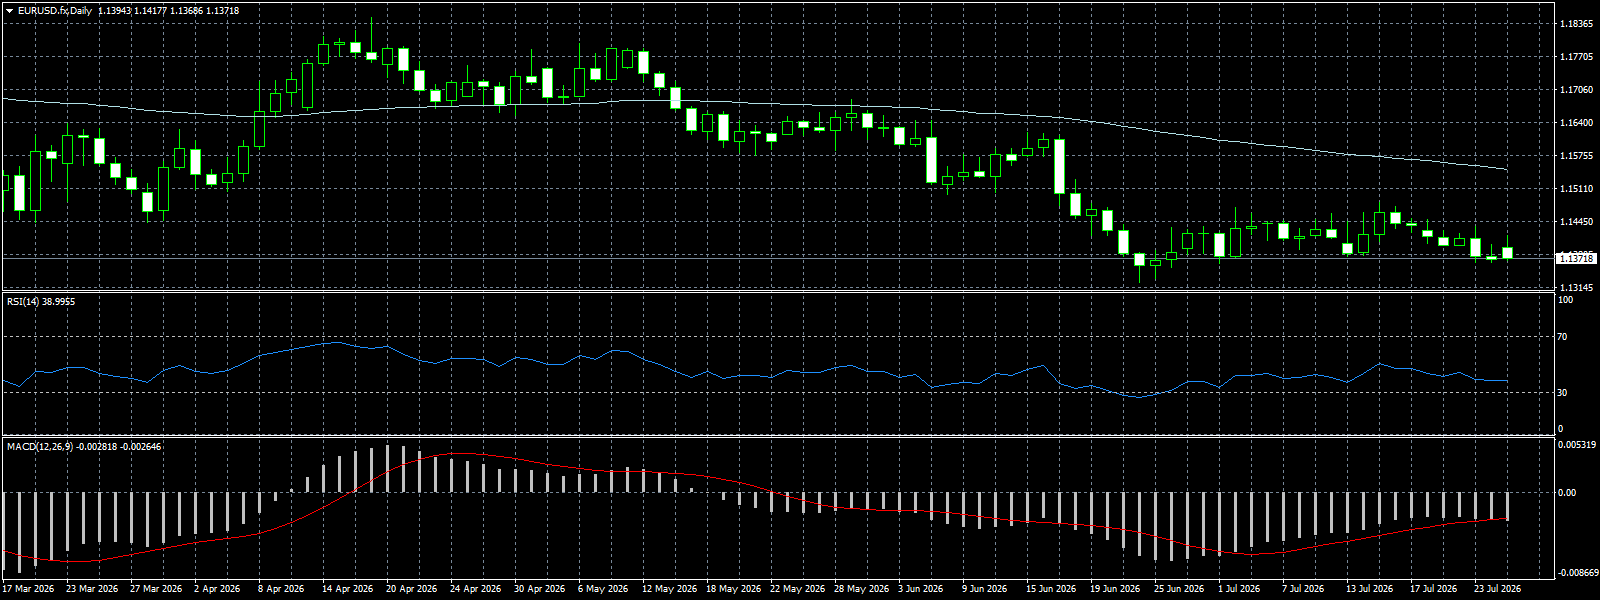This screenshot has width=1600, height=600.
Task: Click the RSI scale value 70
Action: (1563, 337)
